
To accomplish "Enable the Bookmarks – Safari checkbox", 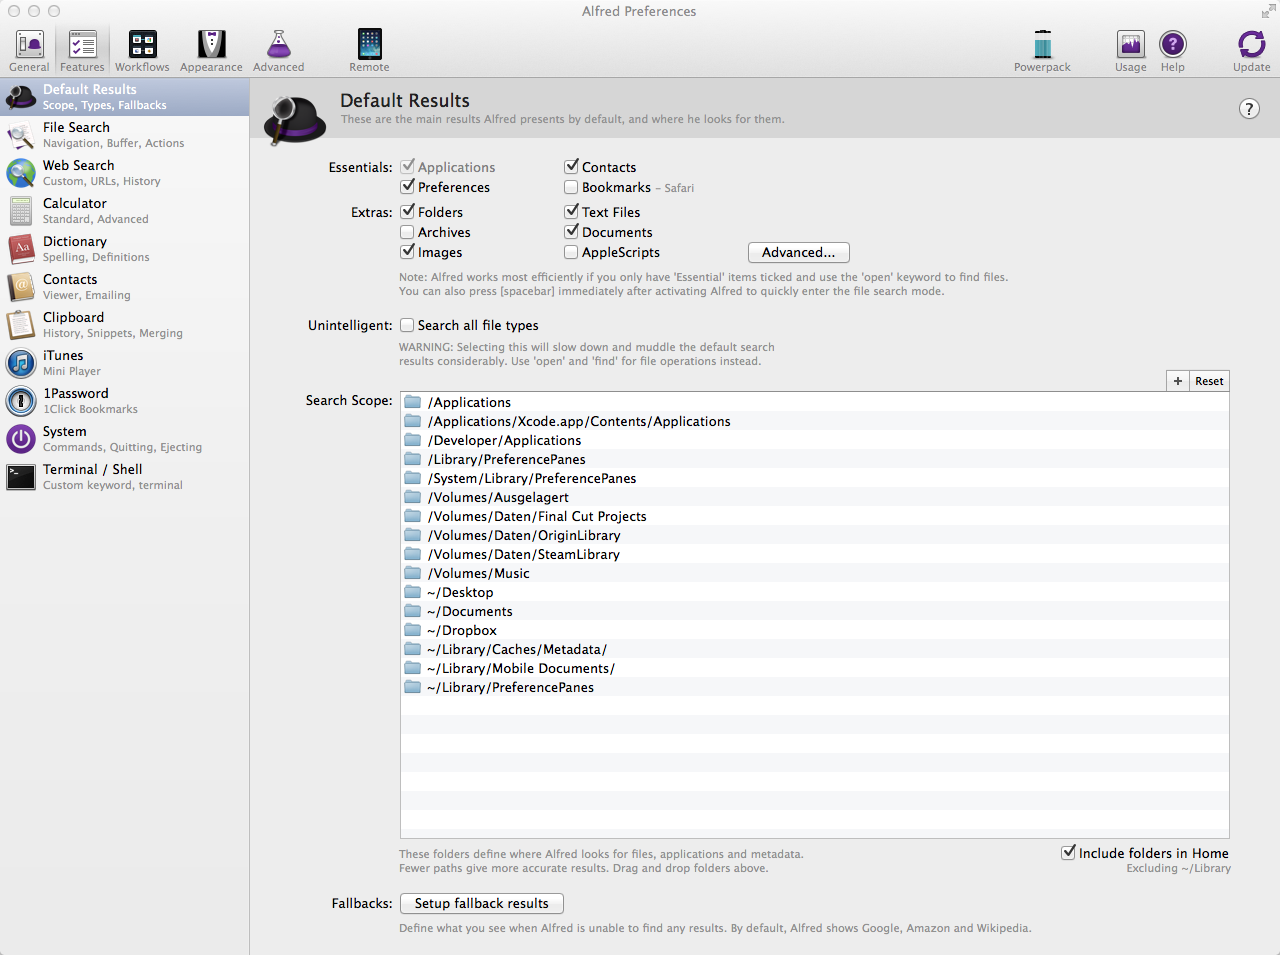I will click(571, 187).
